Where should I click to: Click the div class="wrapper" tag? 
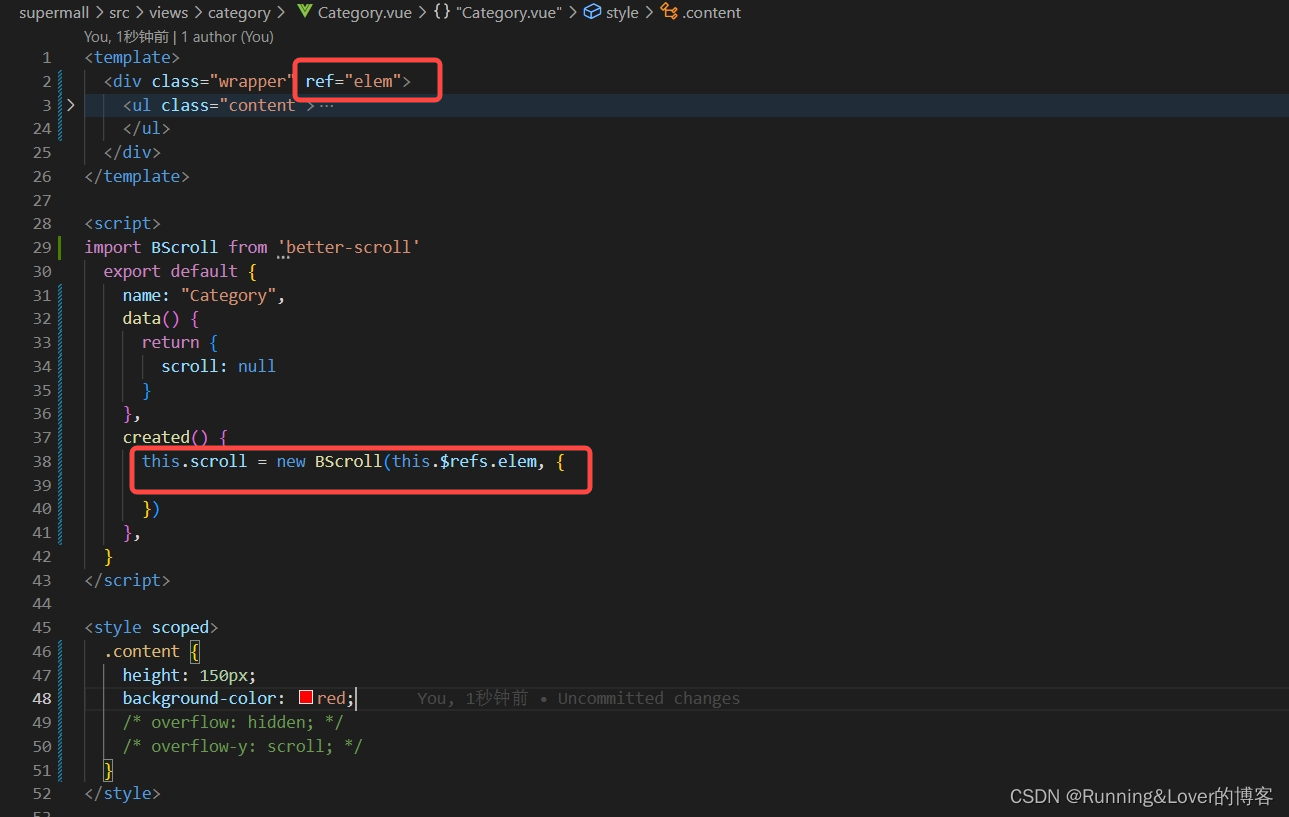pyautogui.click(x=197, y=81)
